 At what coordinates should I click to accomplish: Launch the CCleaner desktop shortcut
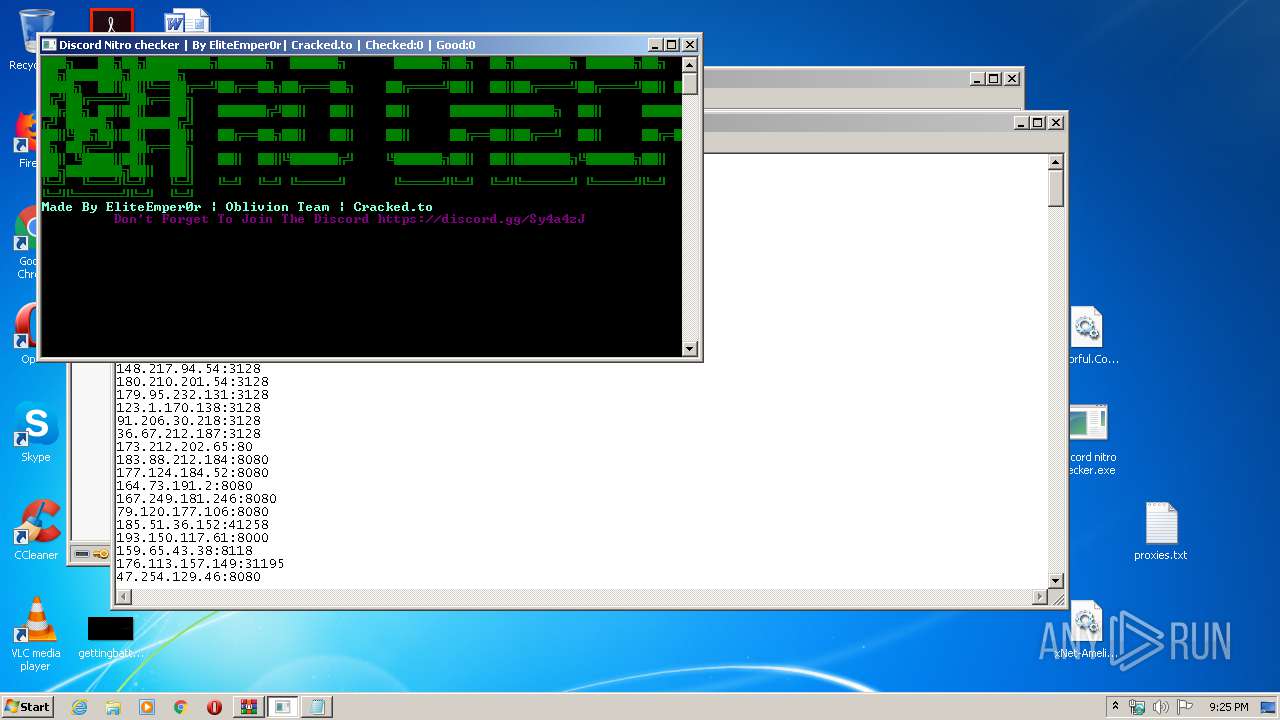point(36,530)
